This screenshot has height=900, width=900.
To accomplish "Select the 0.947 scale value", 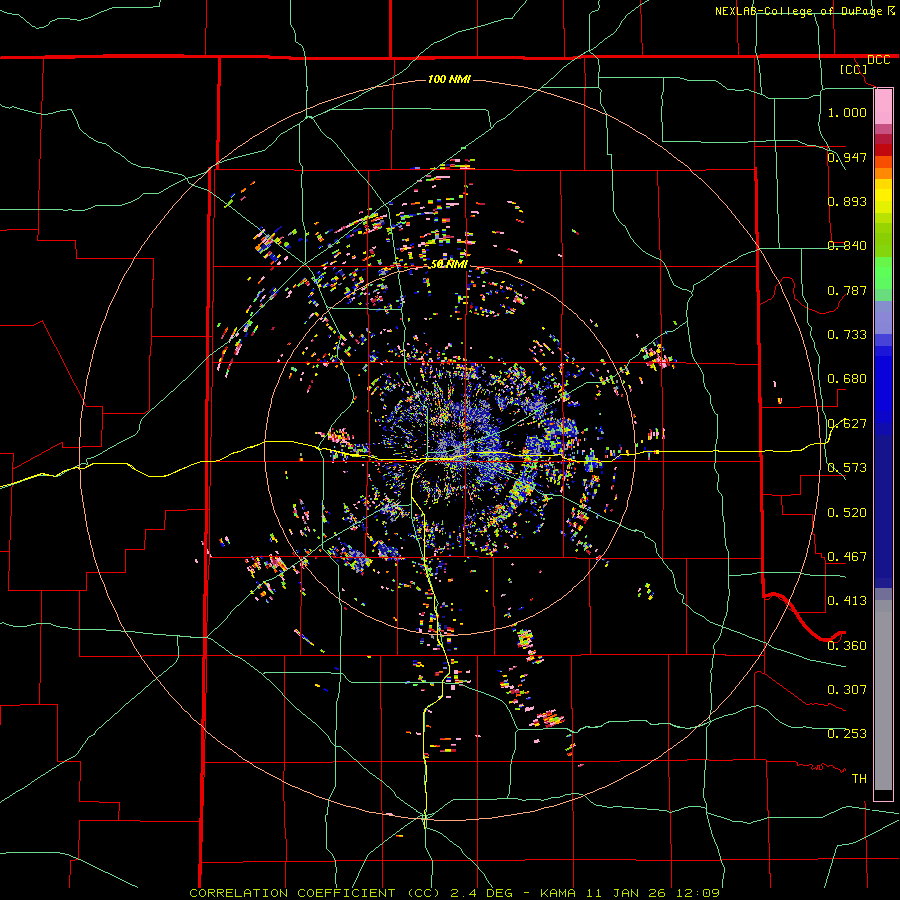I will pyautogui.click(x=847, y=157).
